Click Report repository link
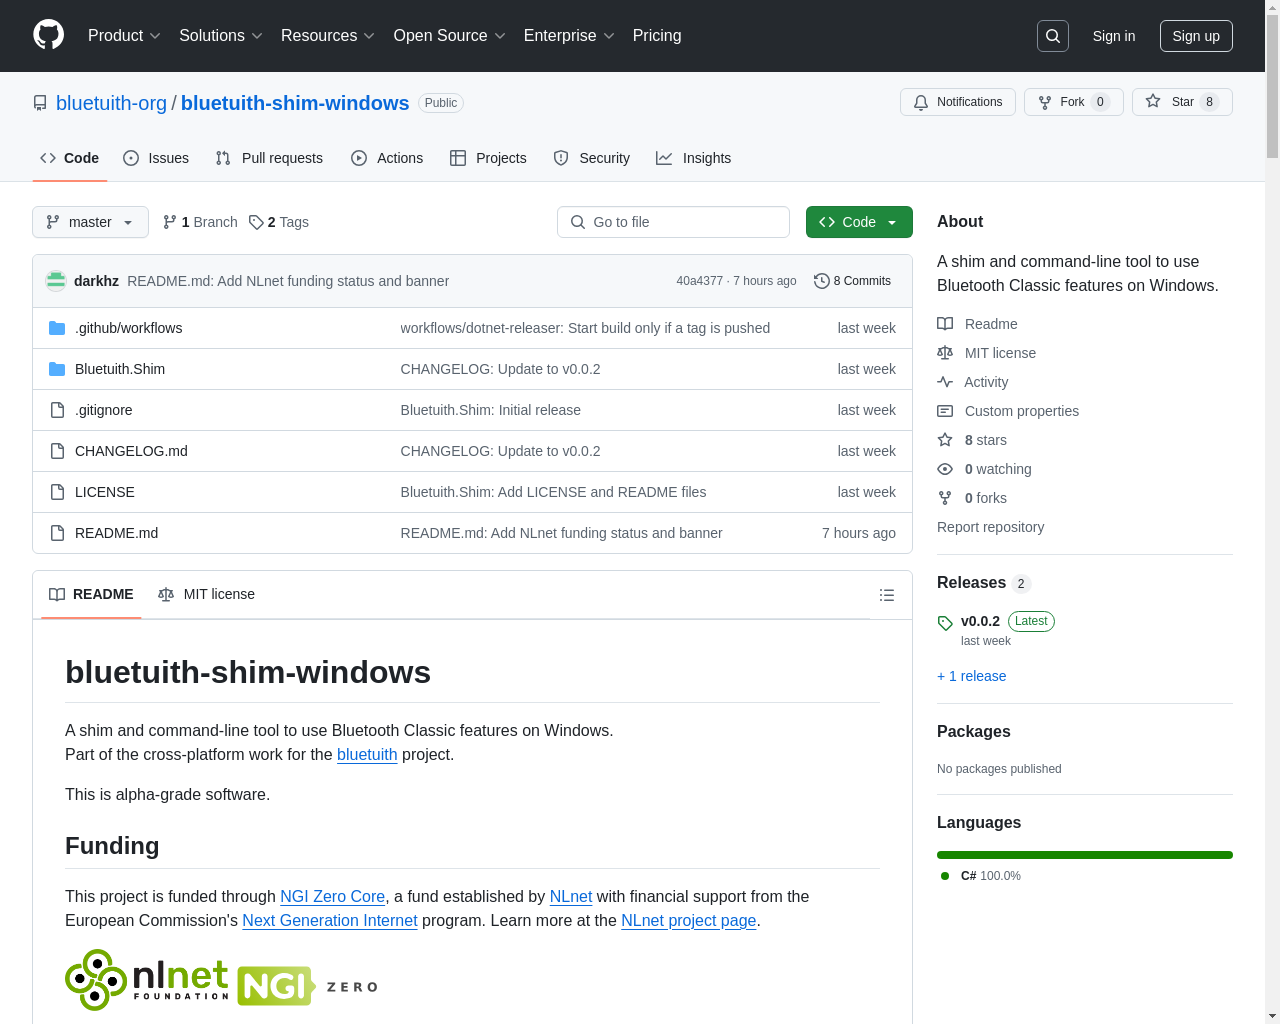The height and width of the screenshot is (1024, 1280). (x=990, y=527)
